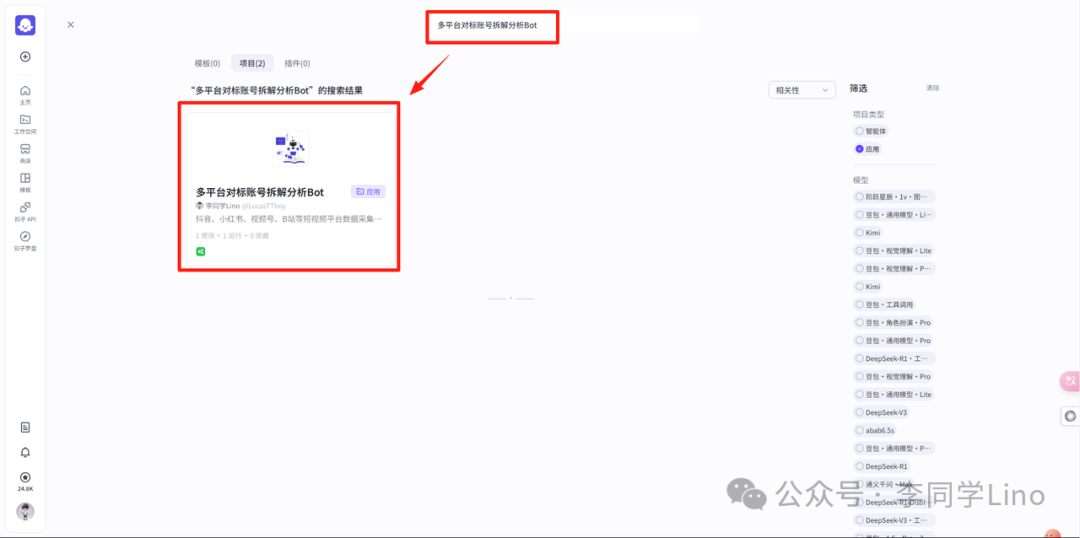Close the search page with the X
The width and height of the screenshot is (1080, 538).
pyautogui.click(x=71, y=25)
